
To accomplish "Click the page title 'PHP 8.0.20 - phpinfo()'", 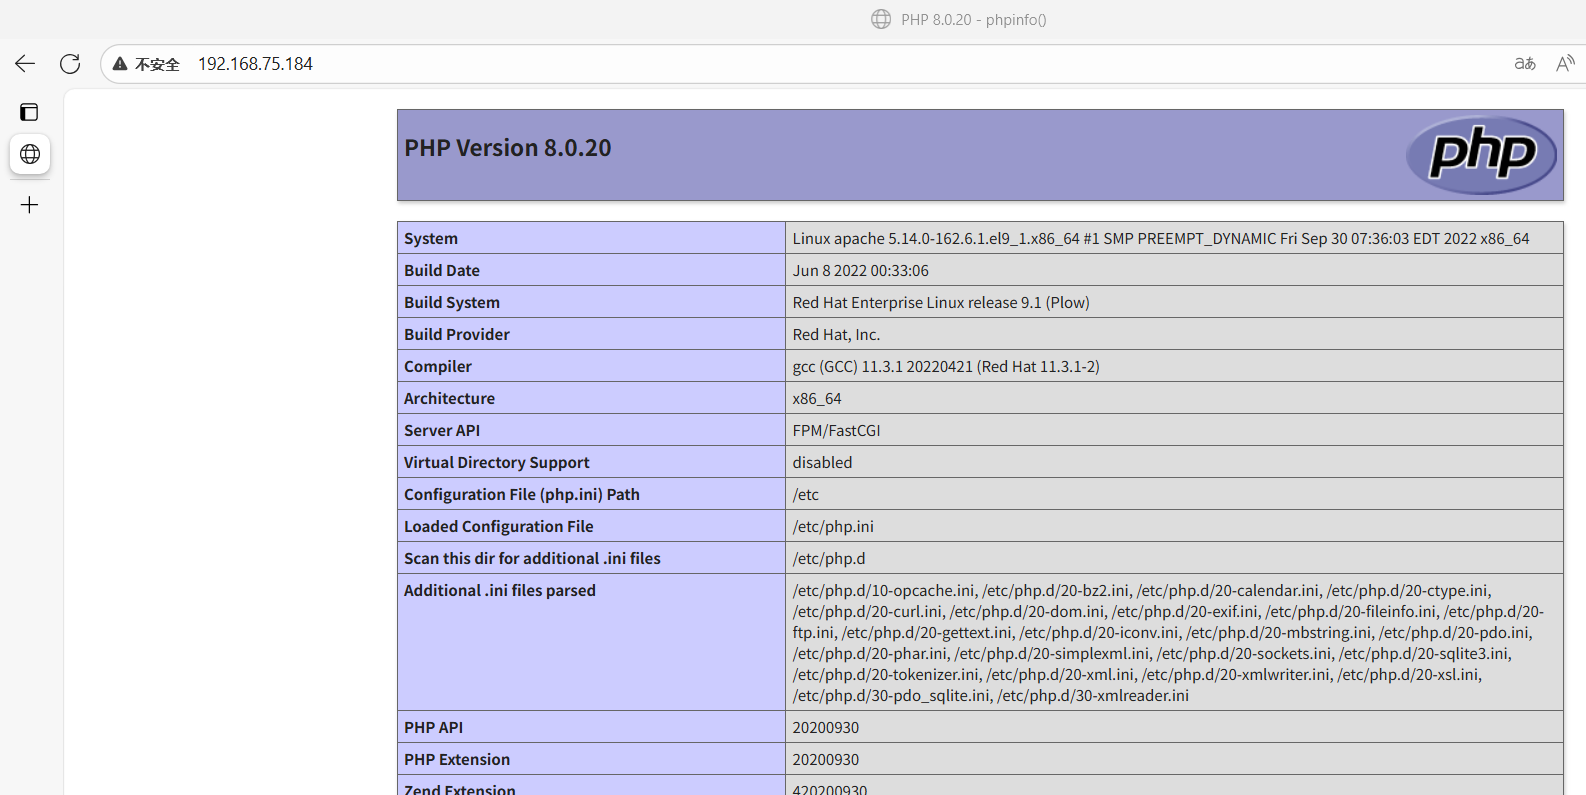I will pyautogui.click(x=973, y=19).
